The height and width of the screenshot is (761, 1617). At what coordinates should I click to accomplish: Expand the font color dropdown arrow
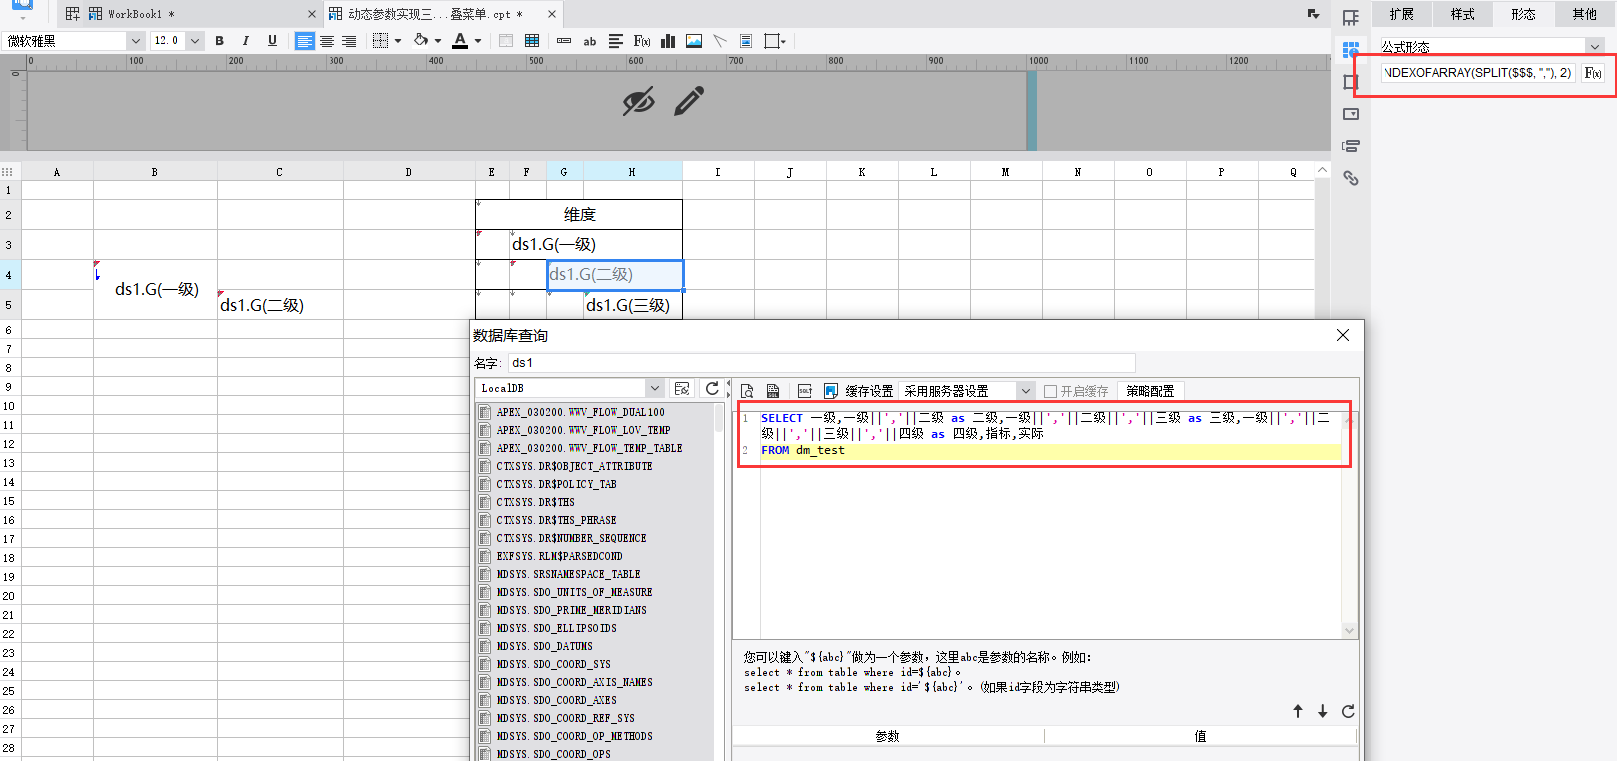pos(478,41)
